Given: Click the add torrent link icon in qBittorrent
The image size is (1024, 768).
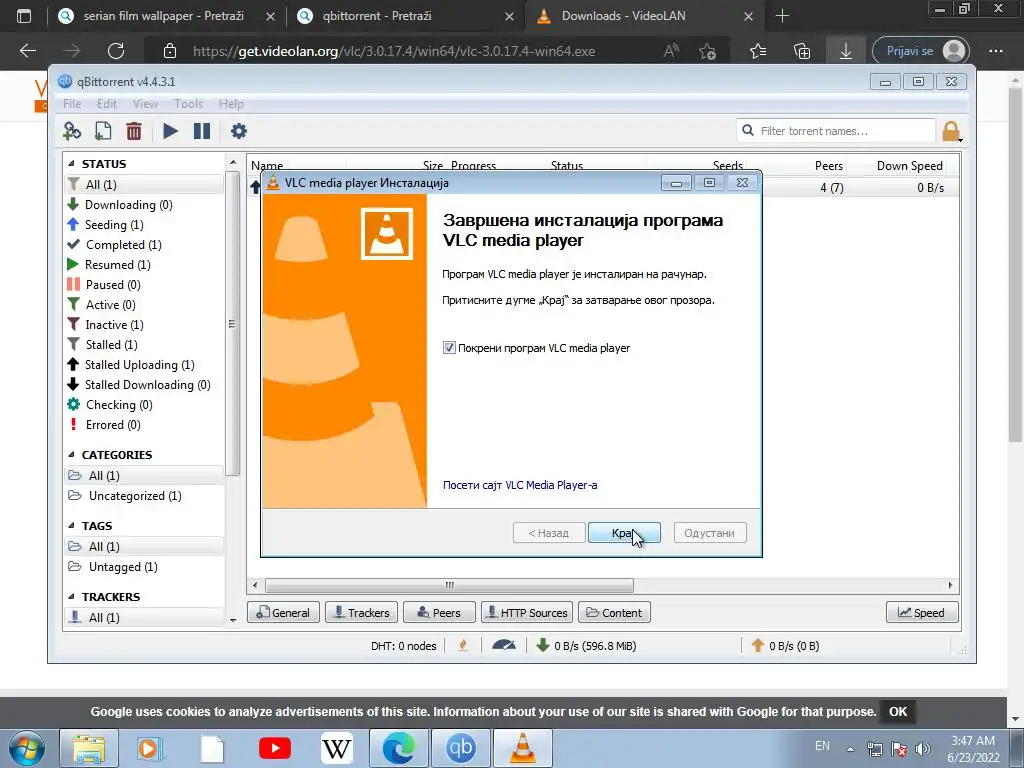Looking at the screenshot, I should 72,131.
